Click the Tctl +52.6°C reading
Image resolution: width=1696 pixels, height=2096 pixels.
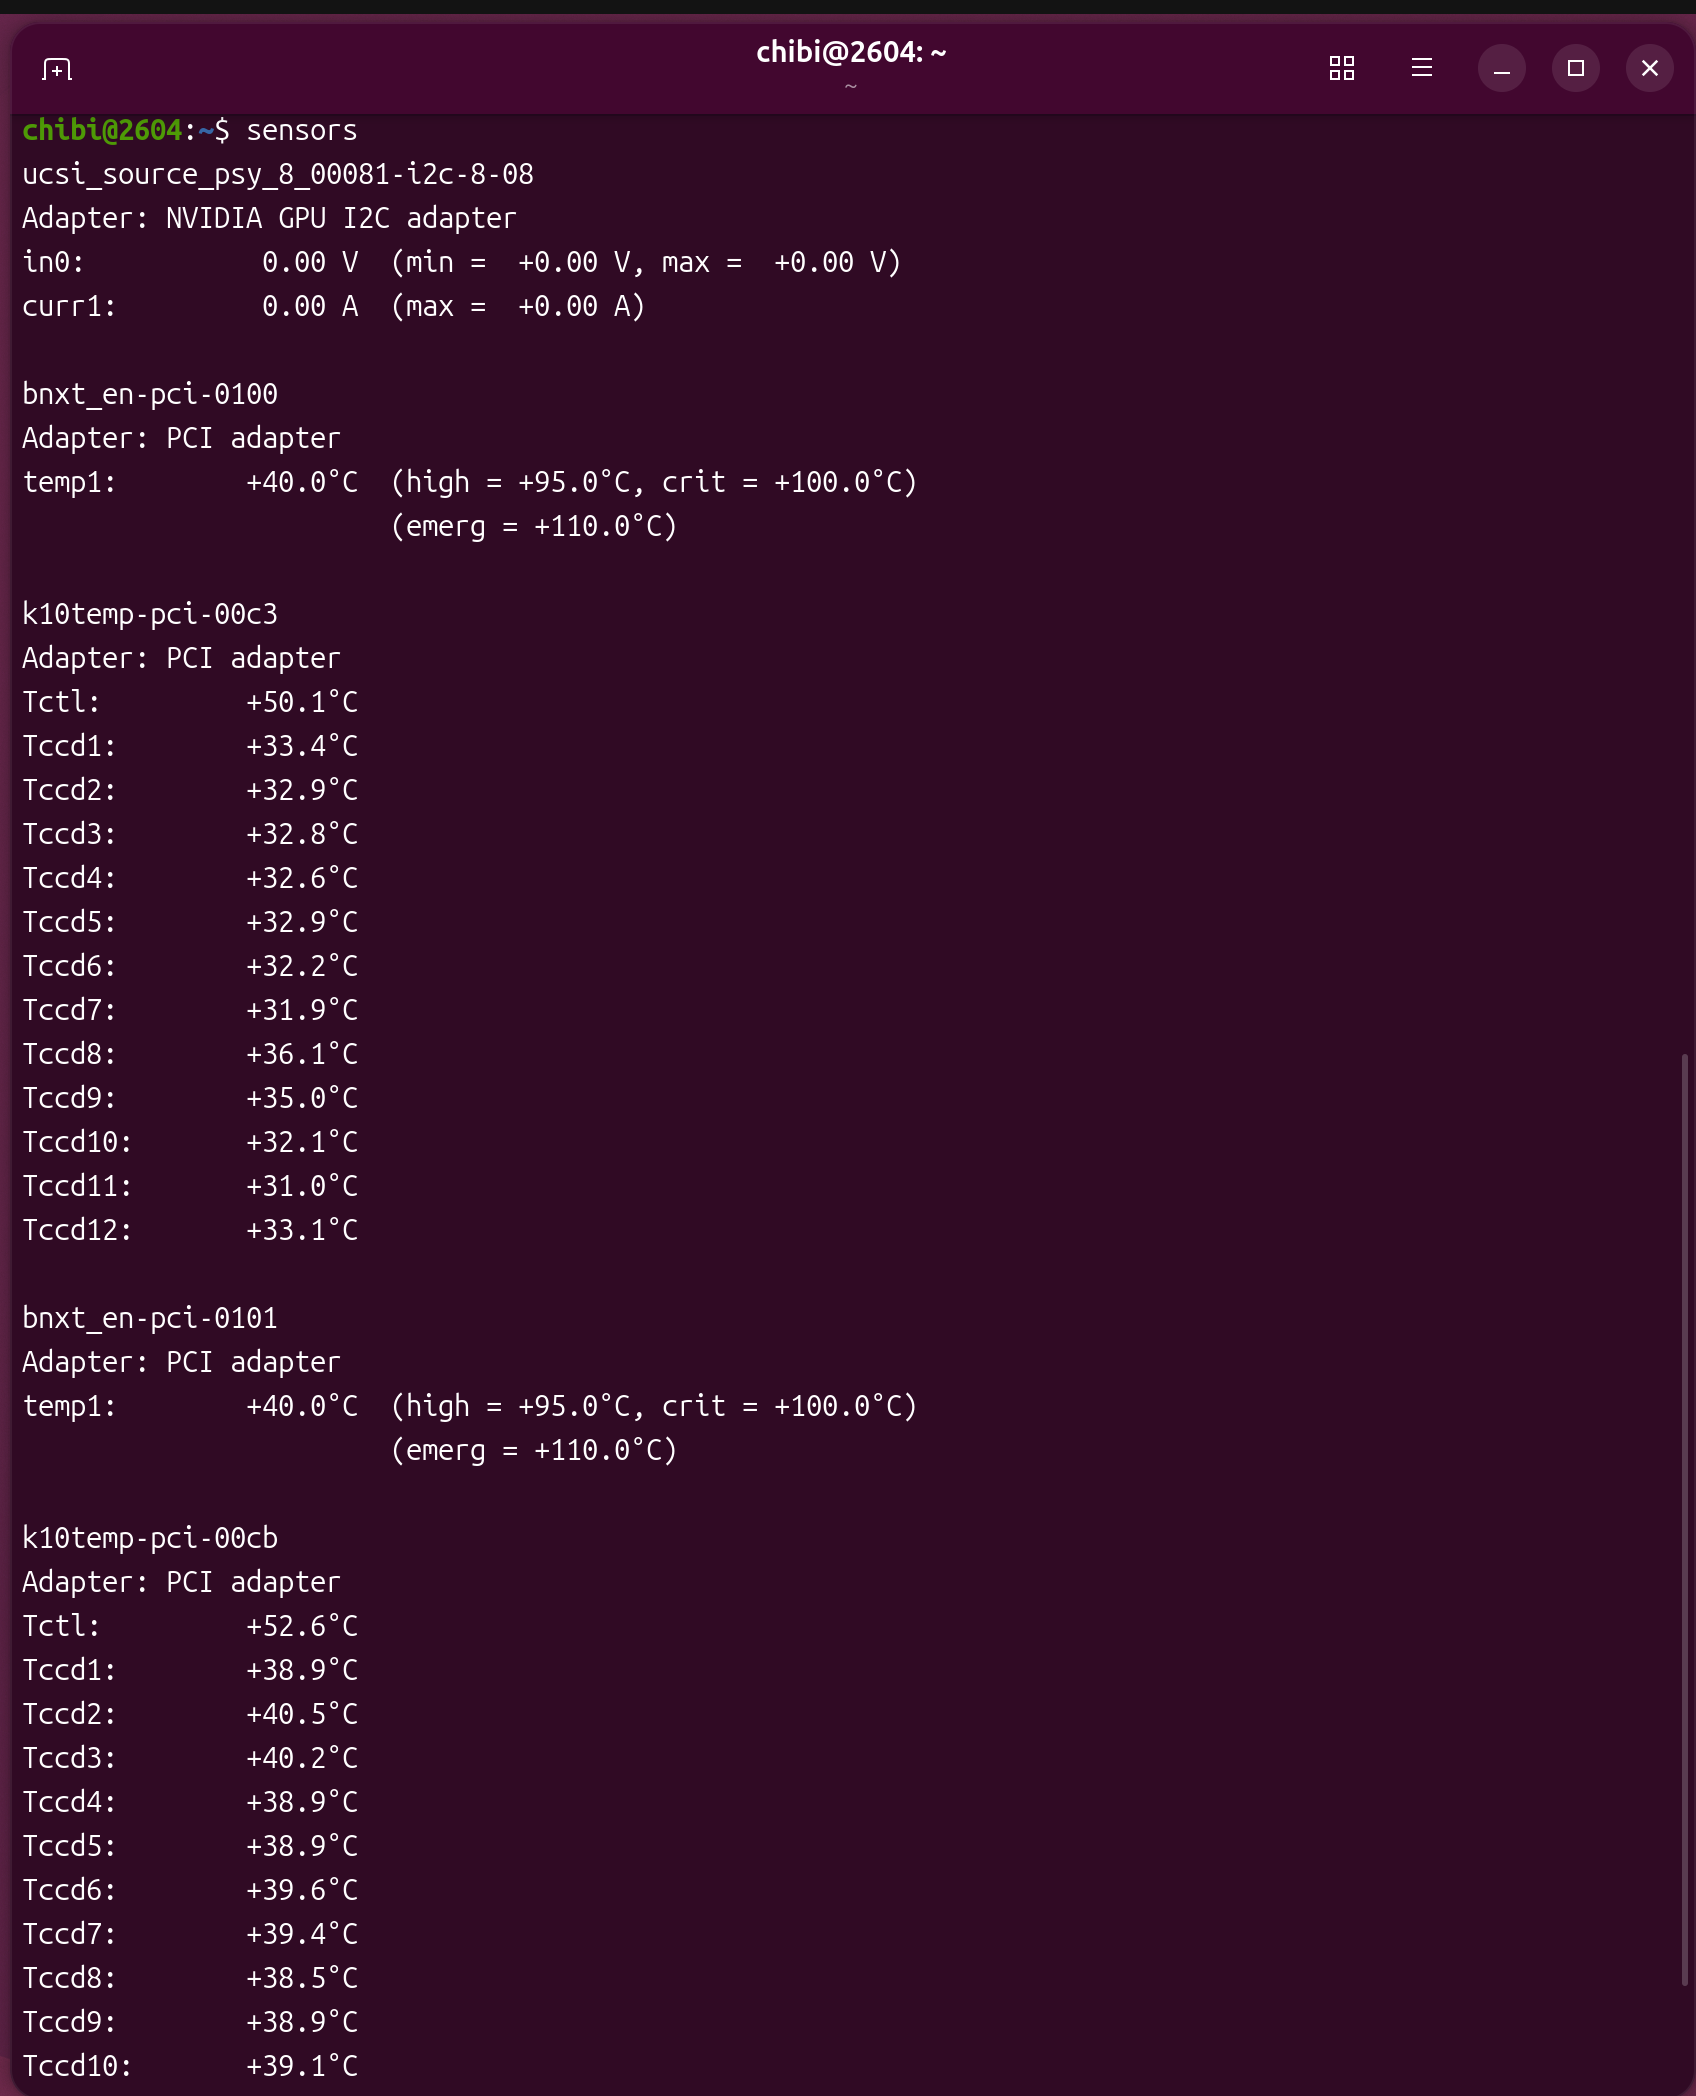301,1627
